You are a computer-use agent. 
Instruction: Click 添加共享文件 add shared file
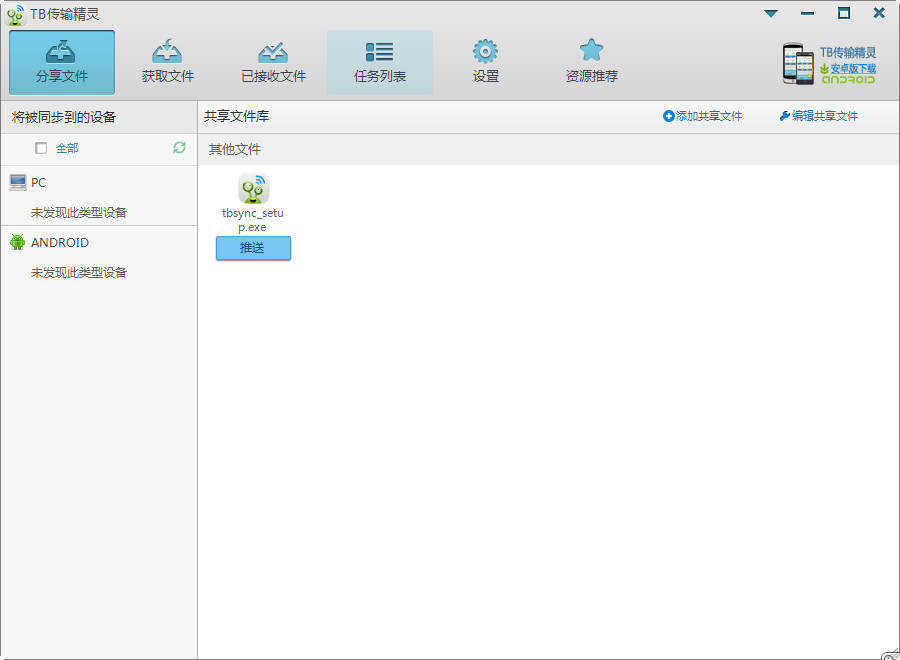click(x=703, y=116)
